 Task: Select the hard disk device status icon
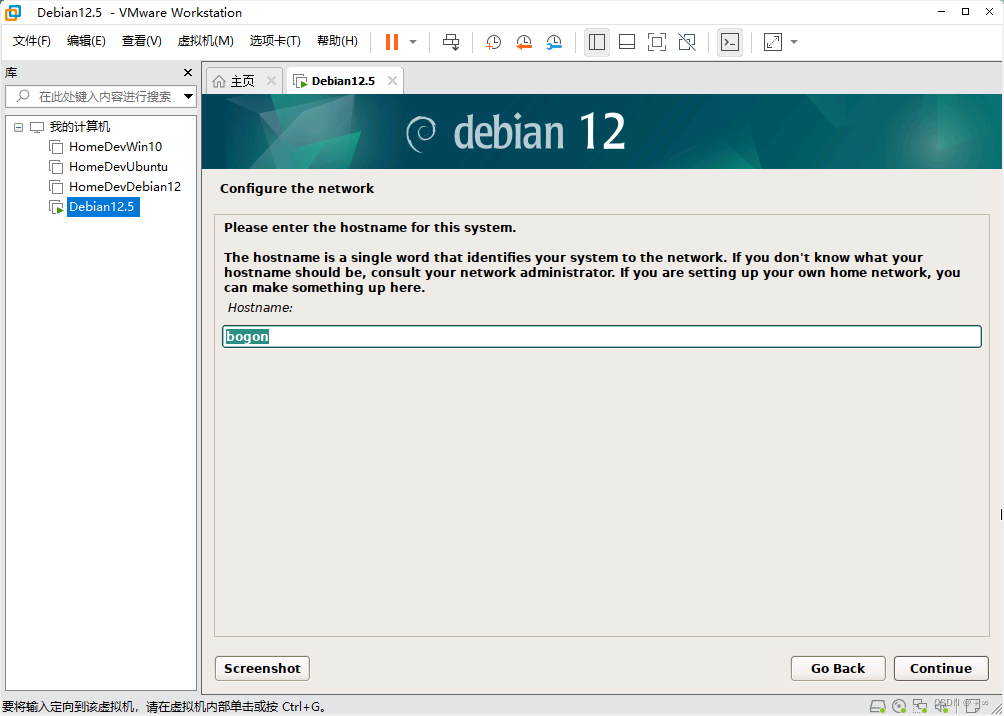pyautogui.click(x=877, y=705)
